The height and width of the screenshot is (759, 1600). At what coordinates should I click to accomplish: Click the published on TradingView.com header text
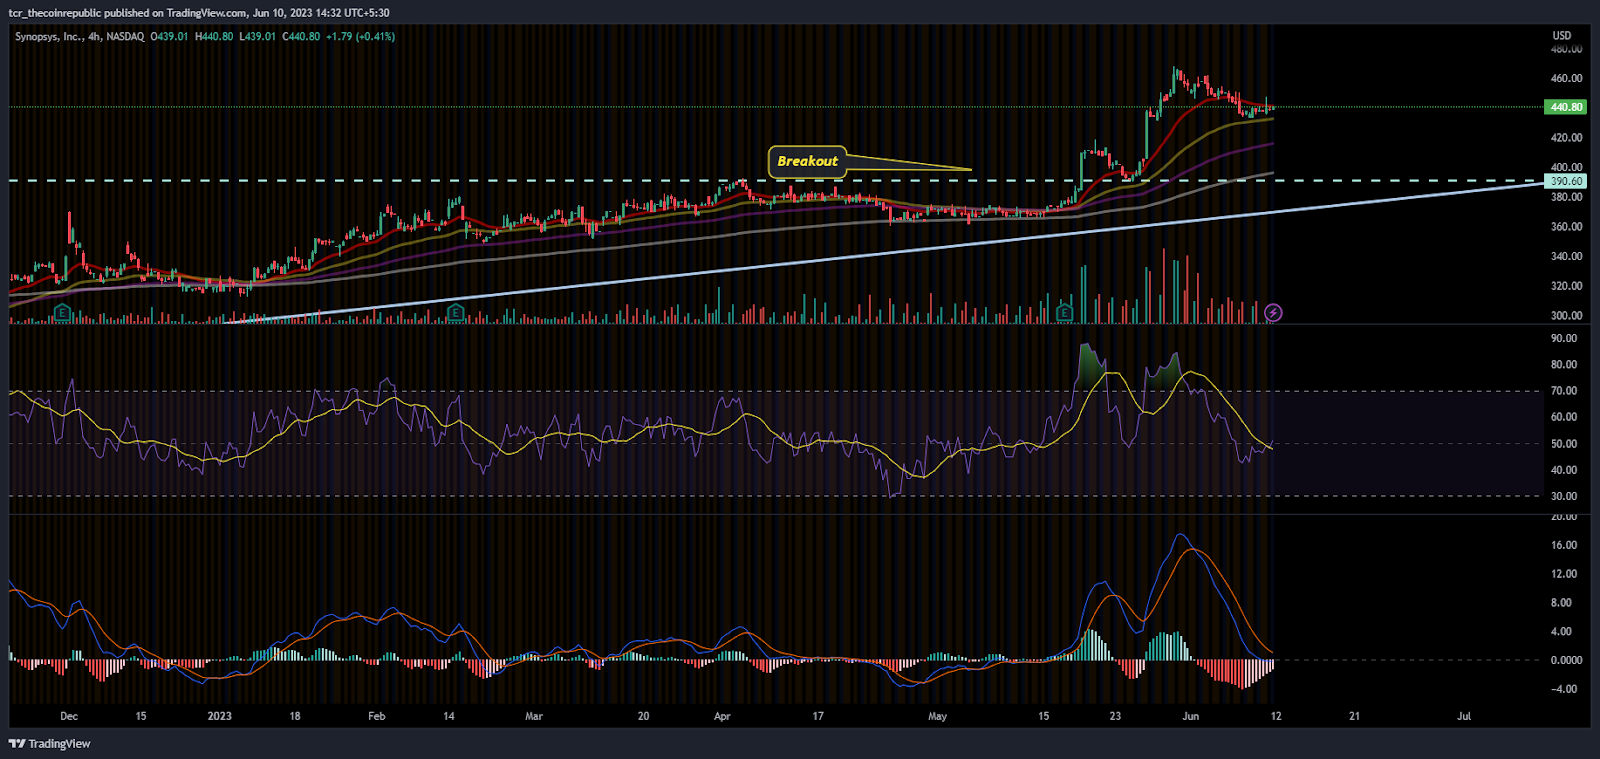(176, 13)
